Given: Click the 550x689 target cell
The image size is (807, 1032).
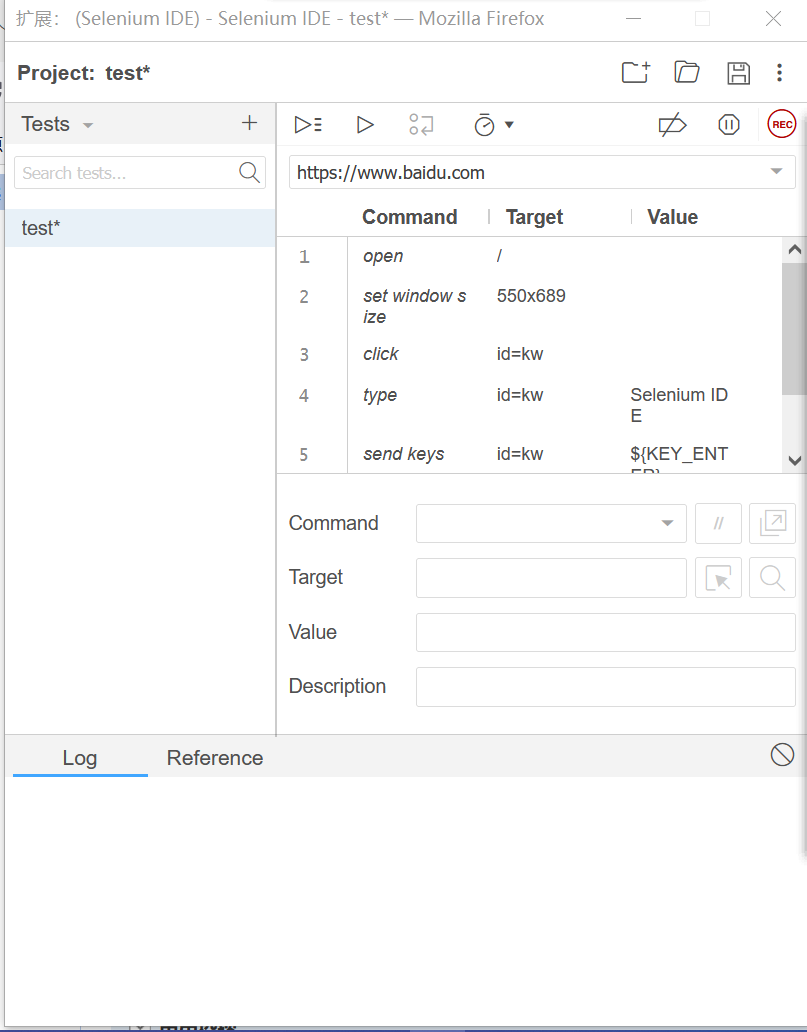Looking at the screenshot, I should pos(531,296).
